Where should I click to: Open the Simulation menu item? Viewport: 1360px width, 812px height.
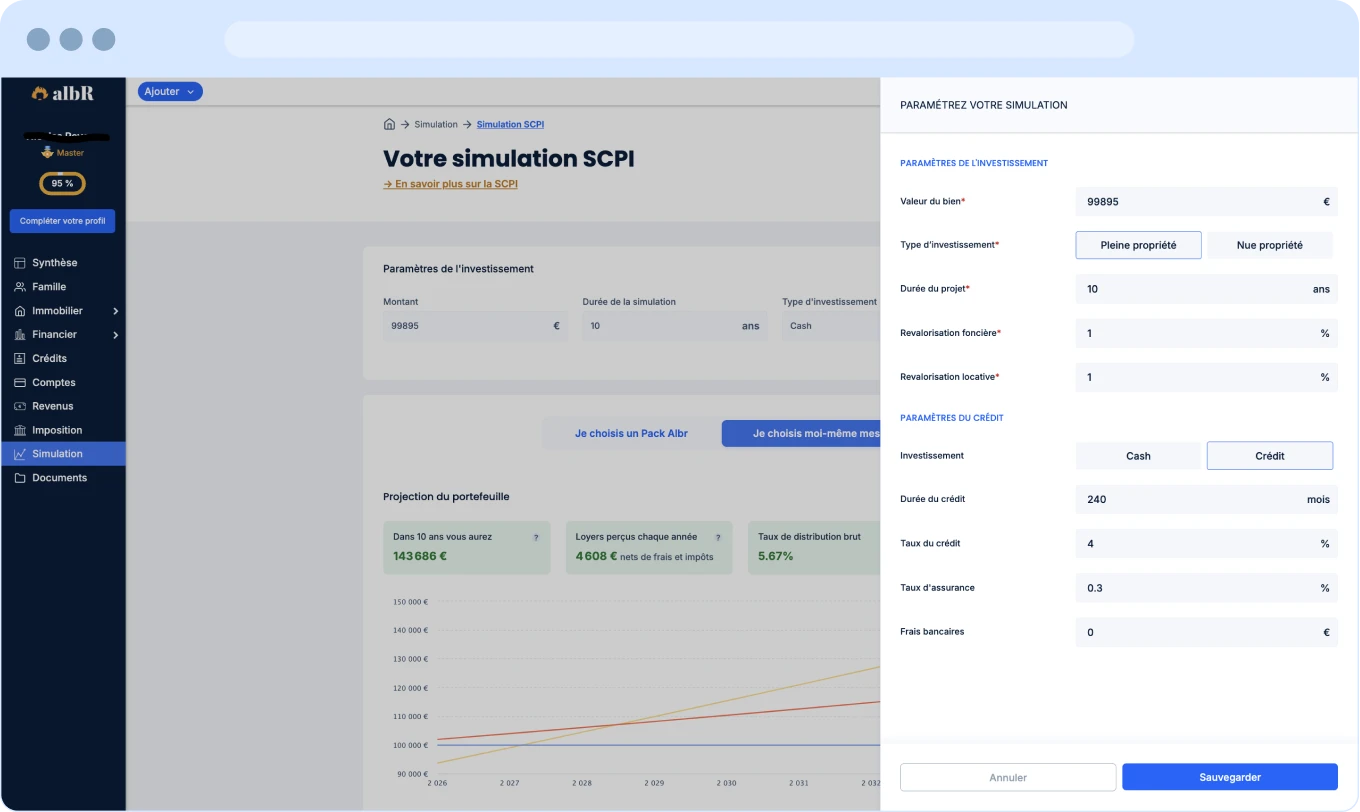[57, 454]
